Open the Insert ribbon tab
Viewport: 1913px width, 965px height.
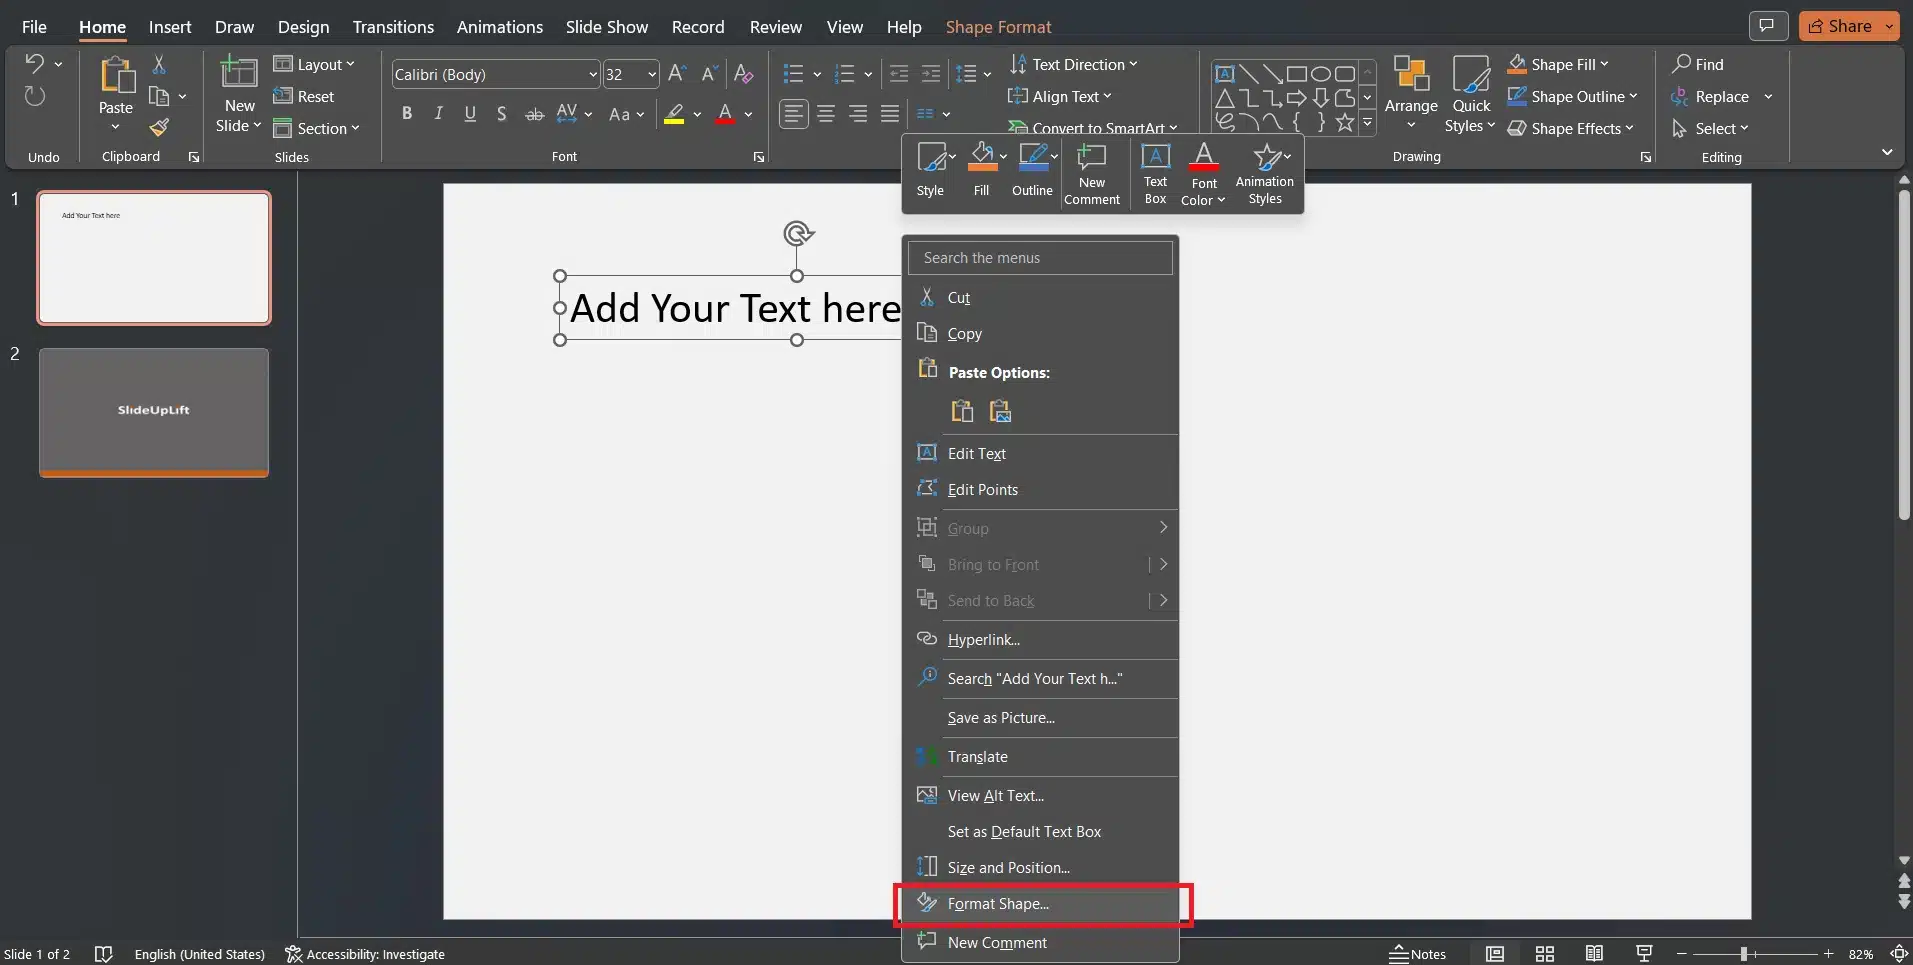[x=170, y=27]
